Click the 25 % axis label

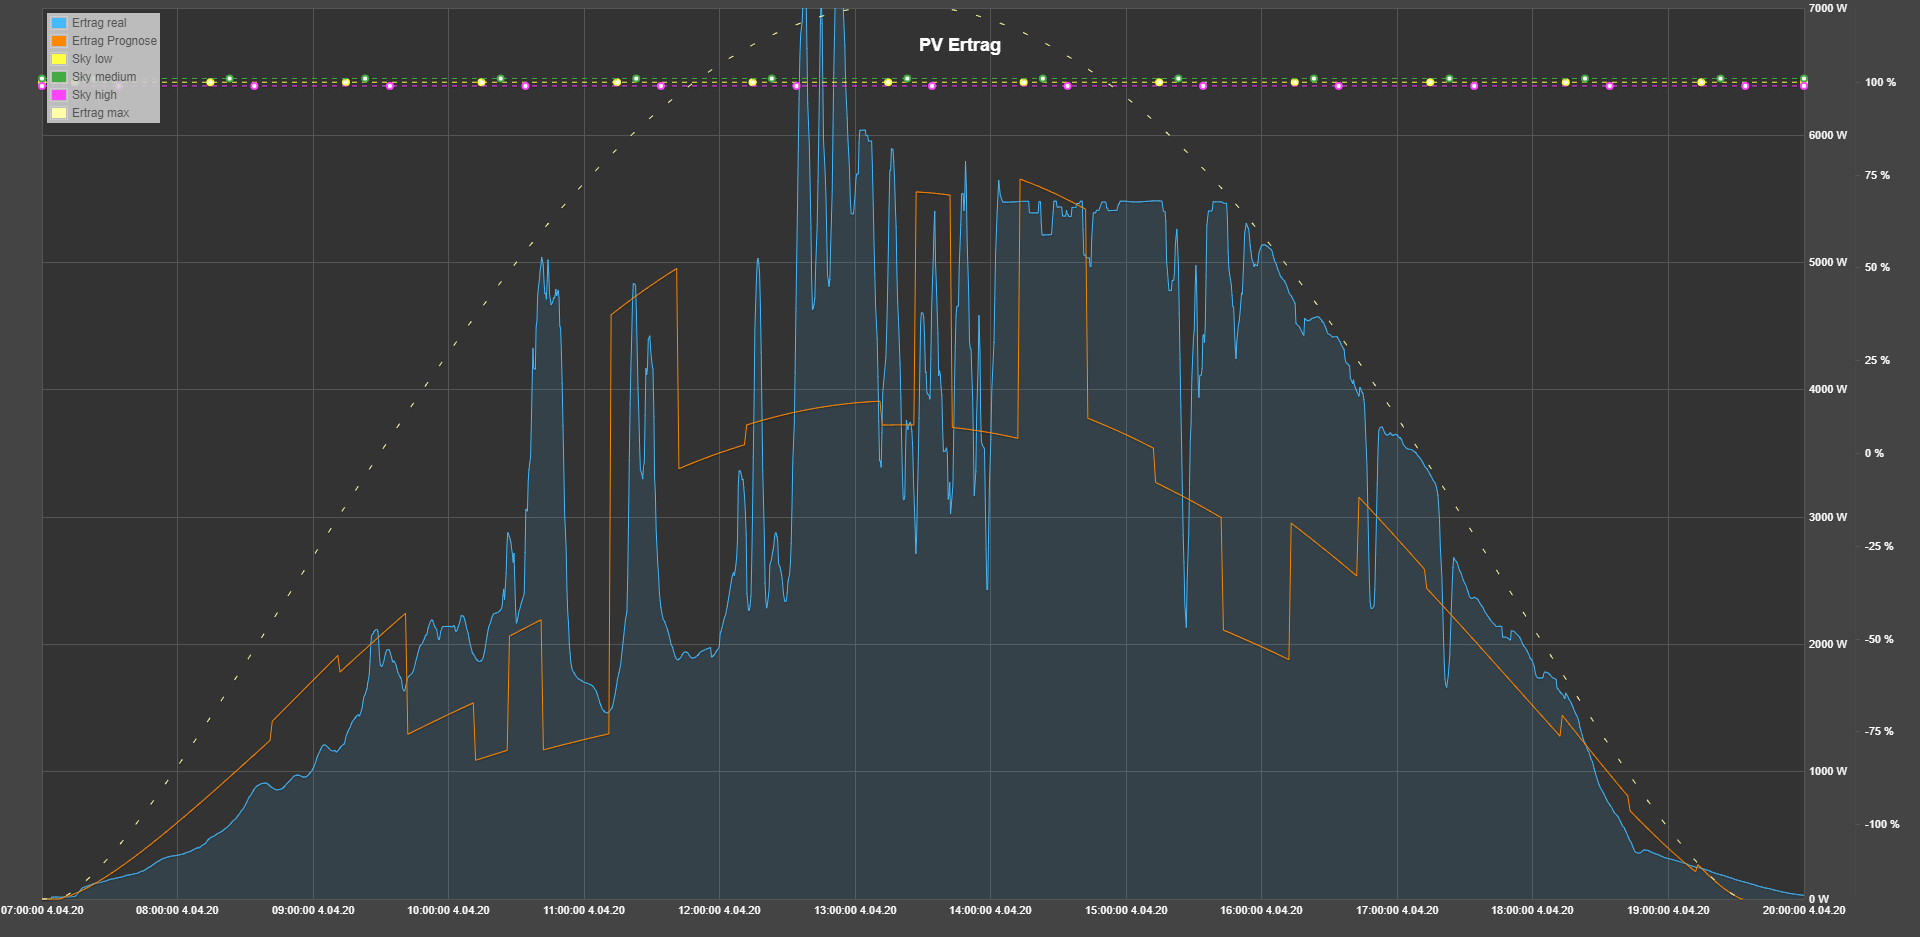[1877, 360]
